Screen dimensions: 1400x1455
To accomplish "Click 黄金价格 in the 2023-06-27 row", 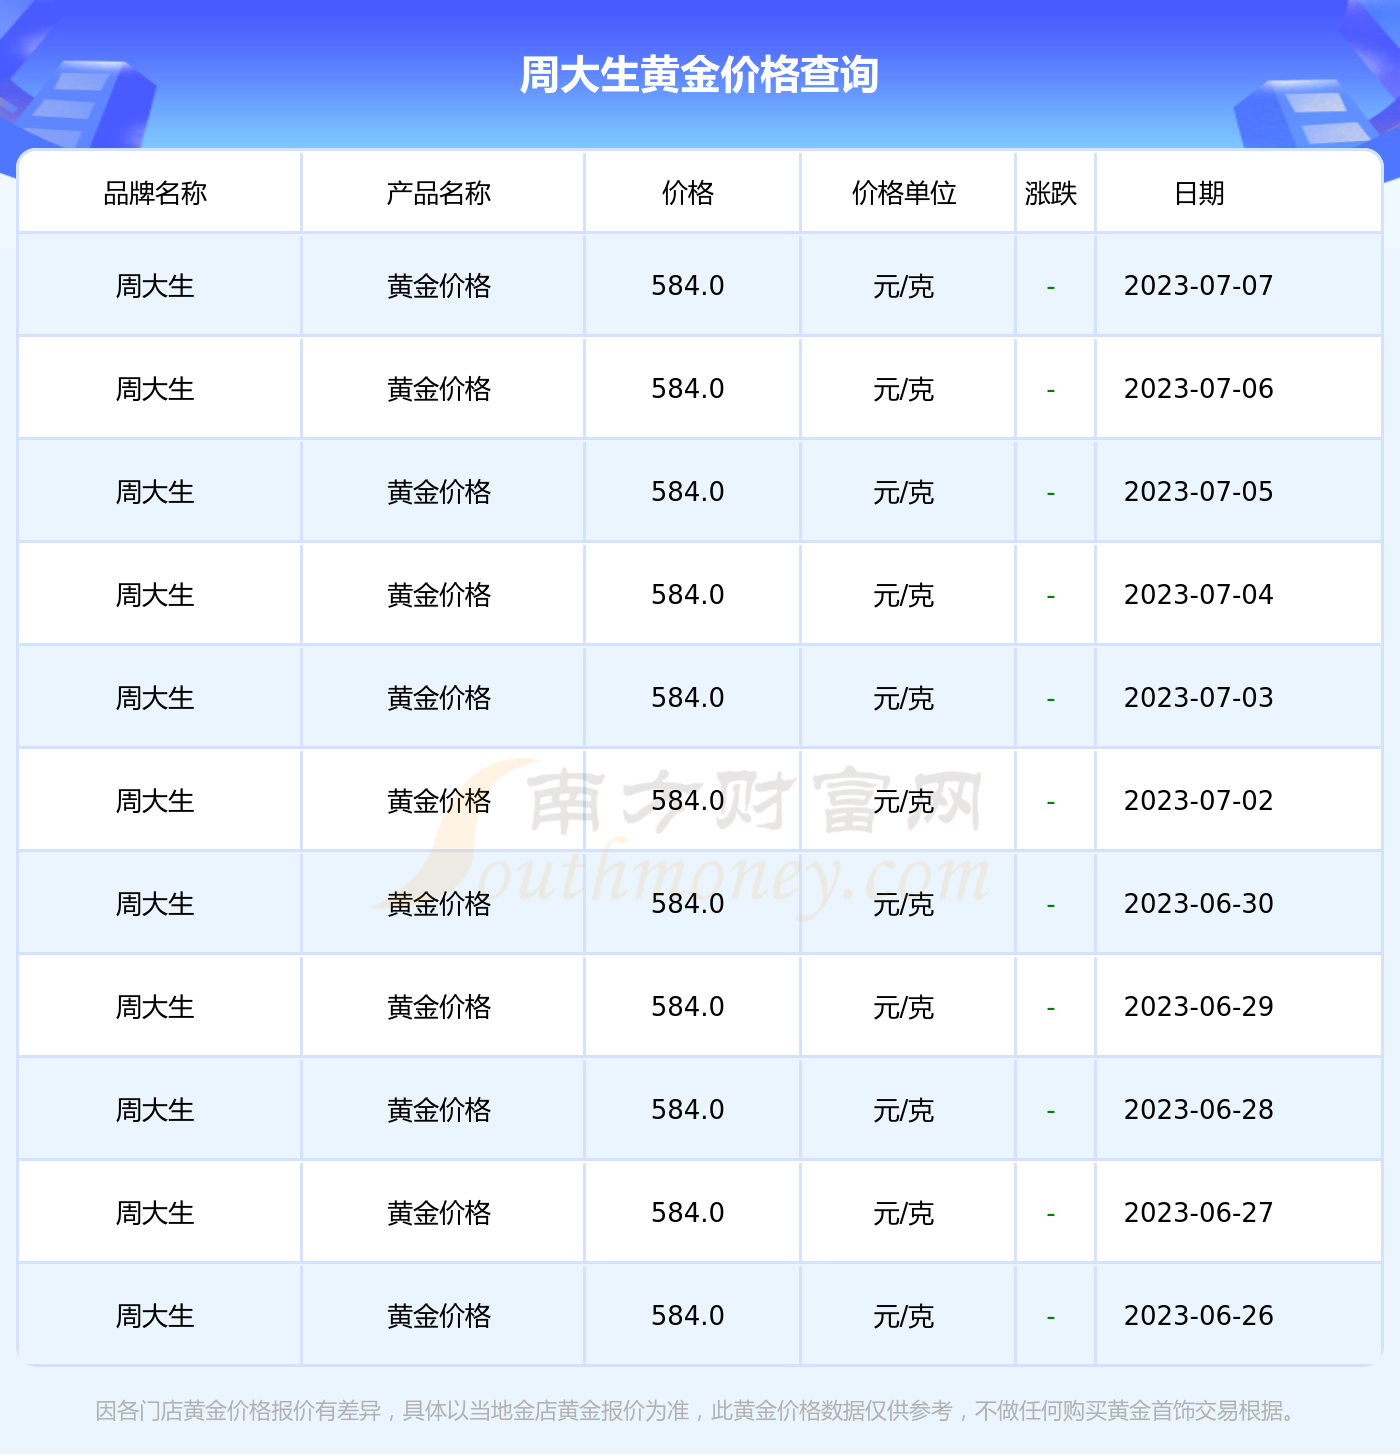I will click(439, 1213).
